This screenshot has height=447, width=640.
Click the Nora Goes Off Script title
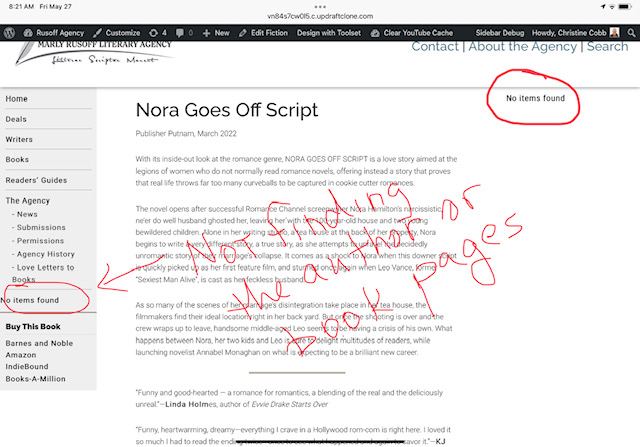[227, 110]
